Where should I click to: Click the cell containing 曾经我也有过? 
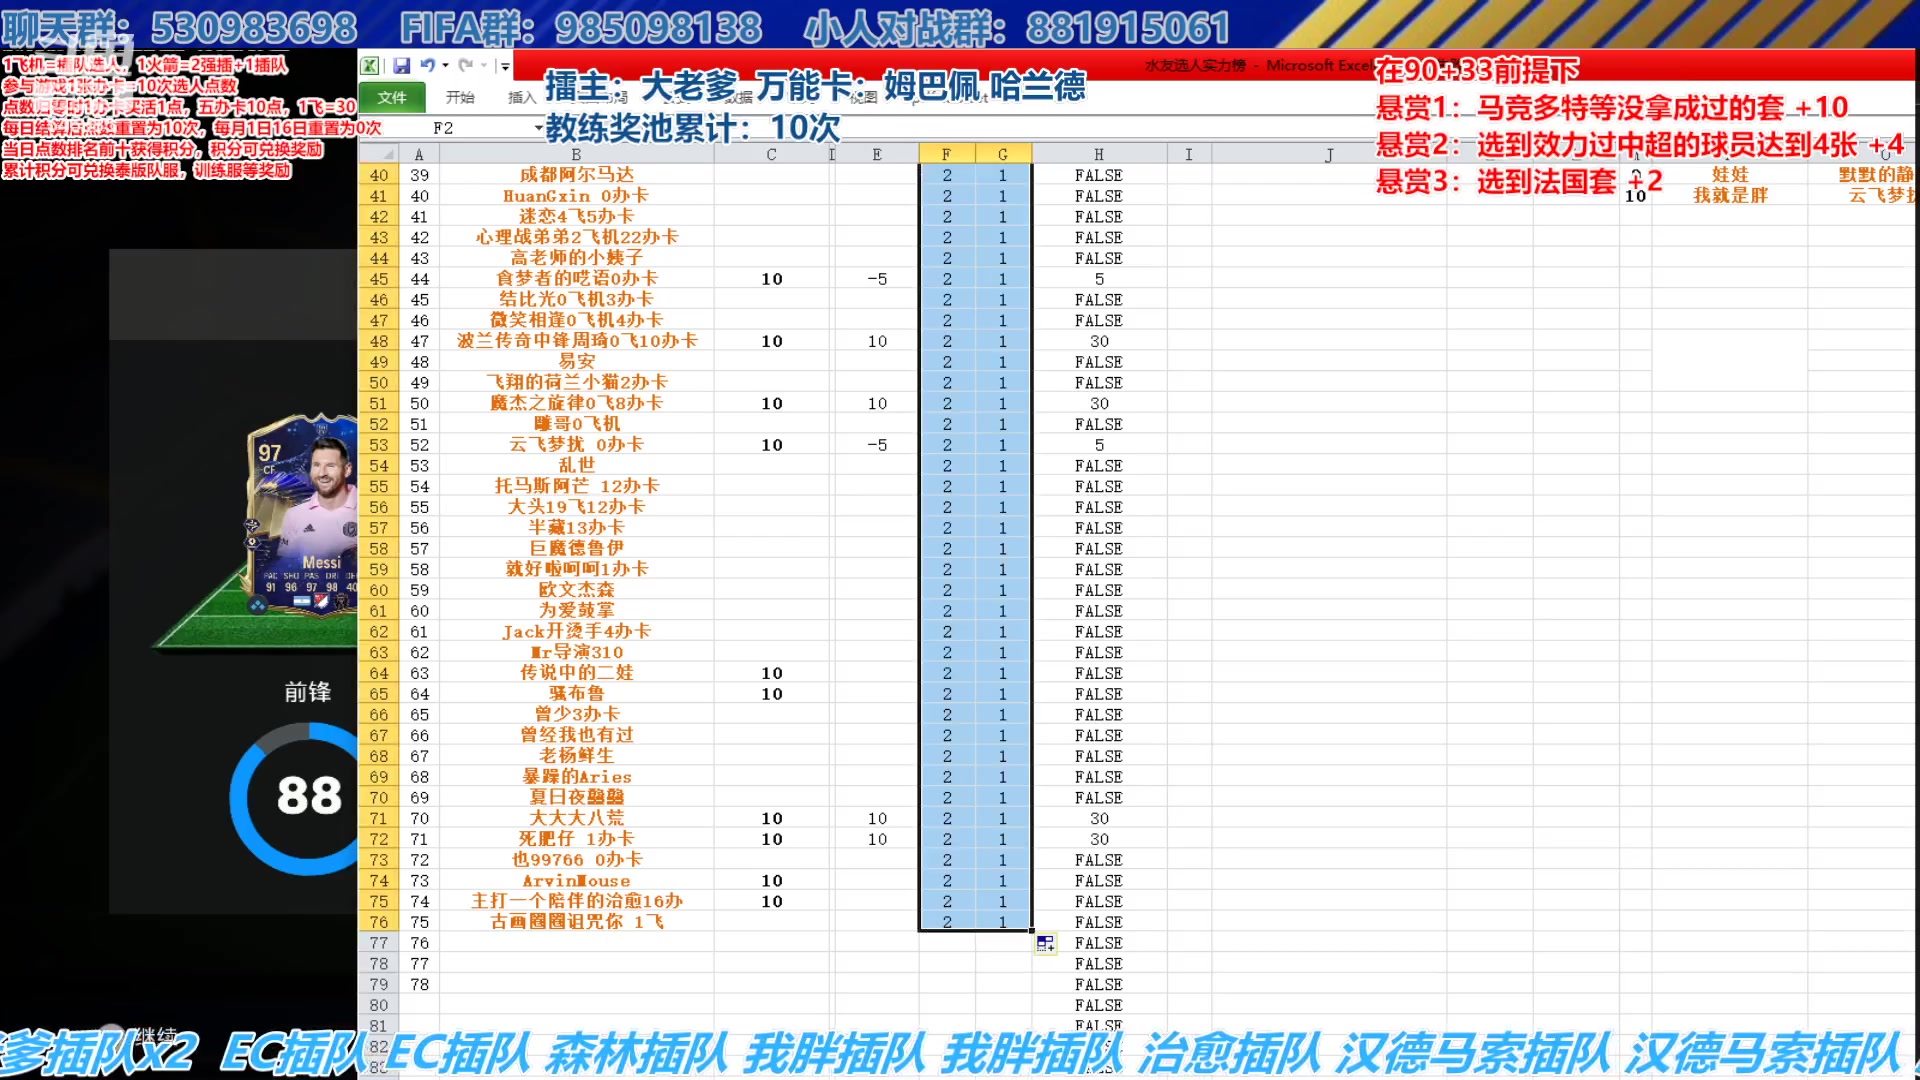[576, 735]
